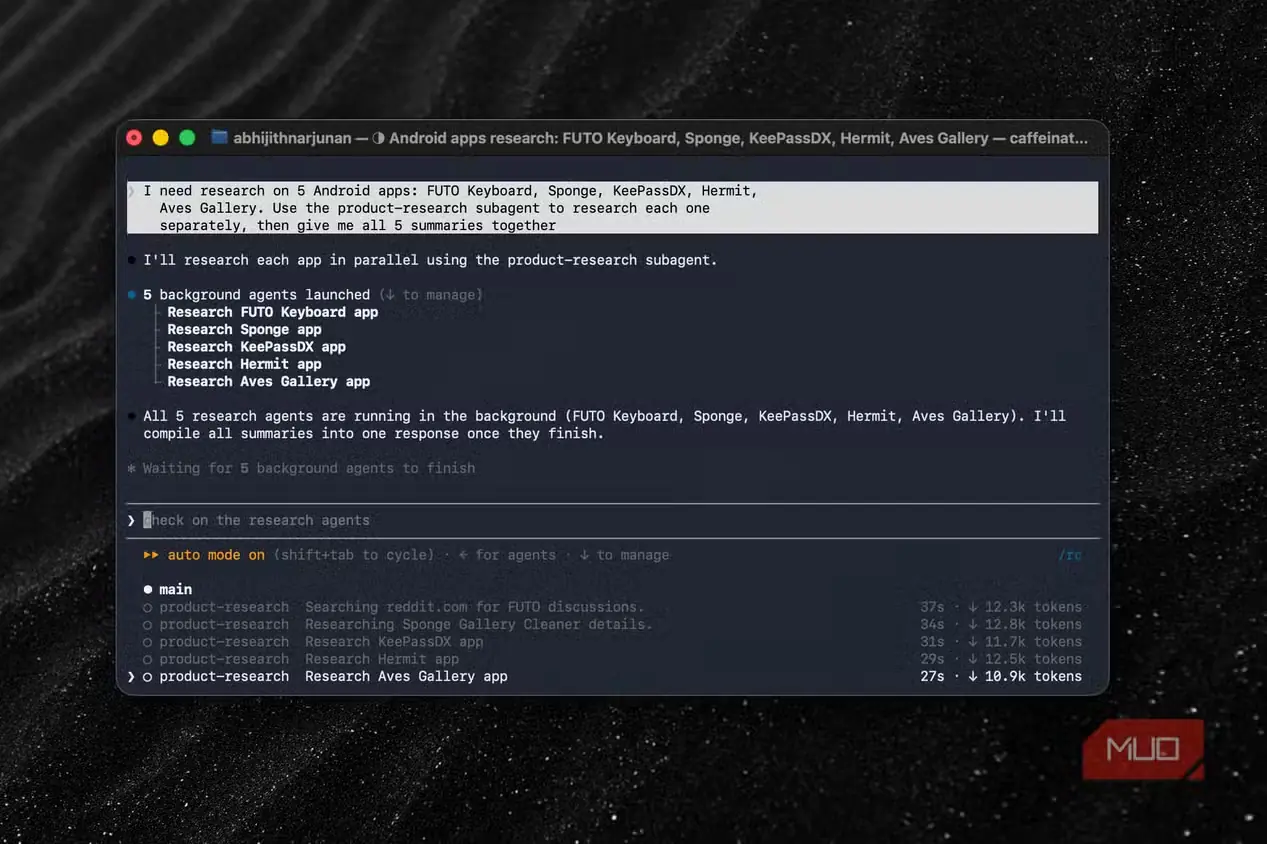Image resolution: width=1267 pixels, height=844 pixels.
Task: Click the folder icon in the title bar
Action: [219, 138]
